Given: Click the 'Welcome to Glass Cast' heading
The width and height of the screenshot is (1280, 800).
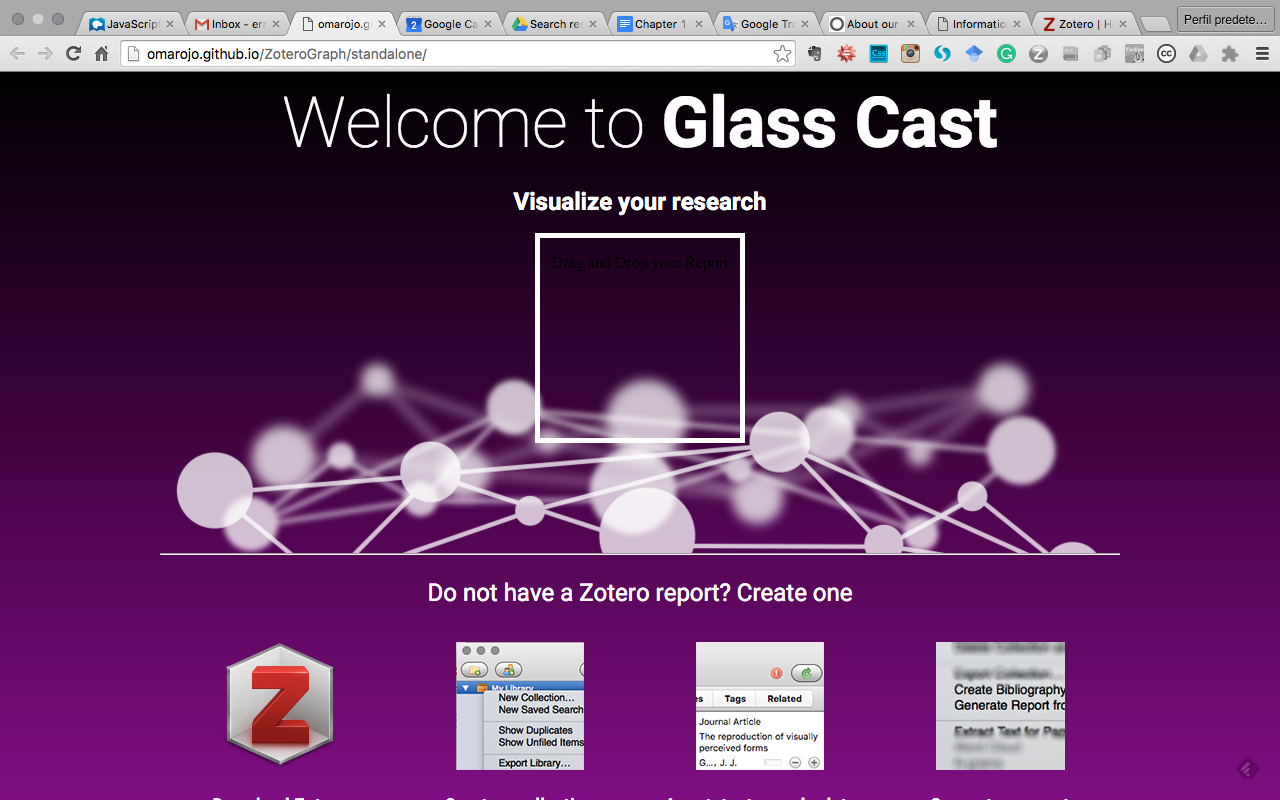Looking at the screenshot, I should pos(640,123).
